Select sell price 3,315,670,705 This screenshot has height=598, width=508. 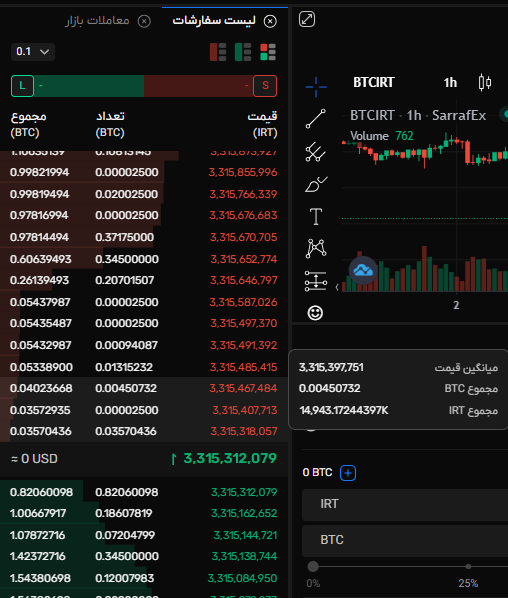tap(244, 237)
